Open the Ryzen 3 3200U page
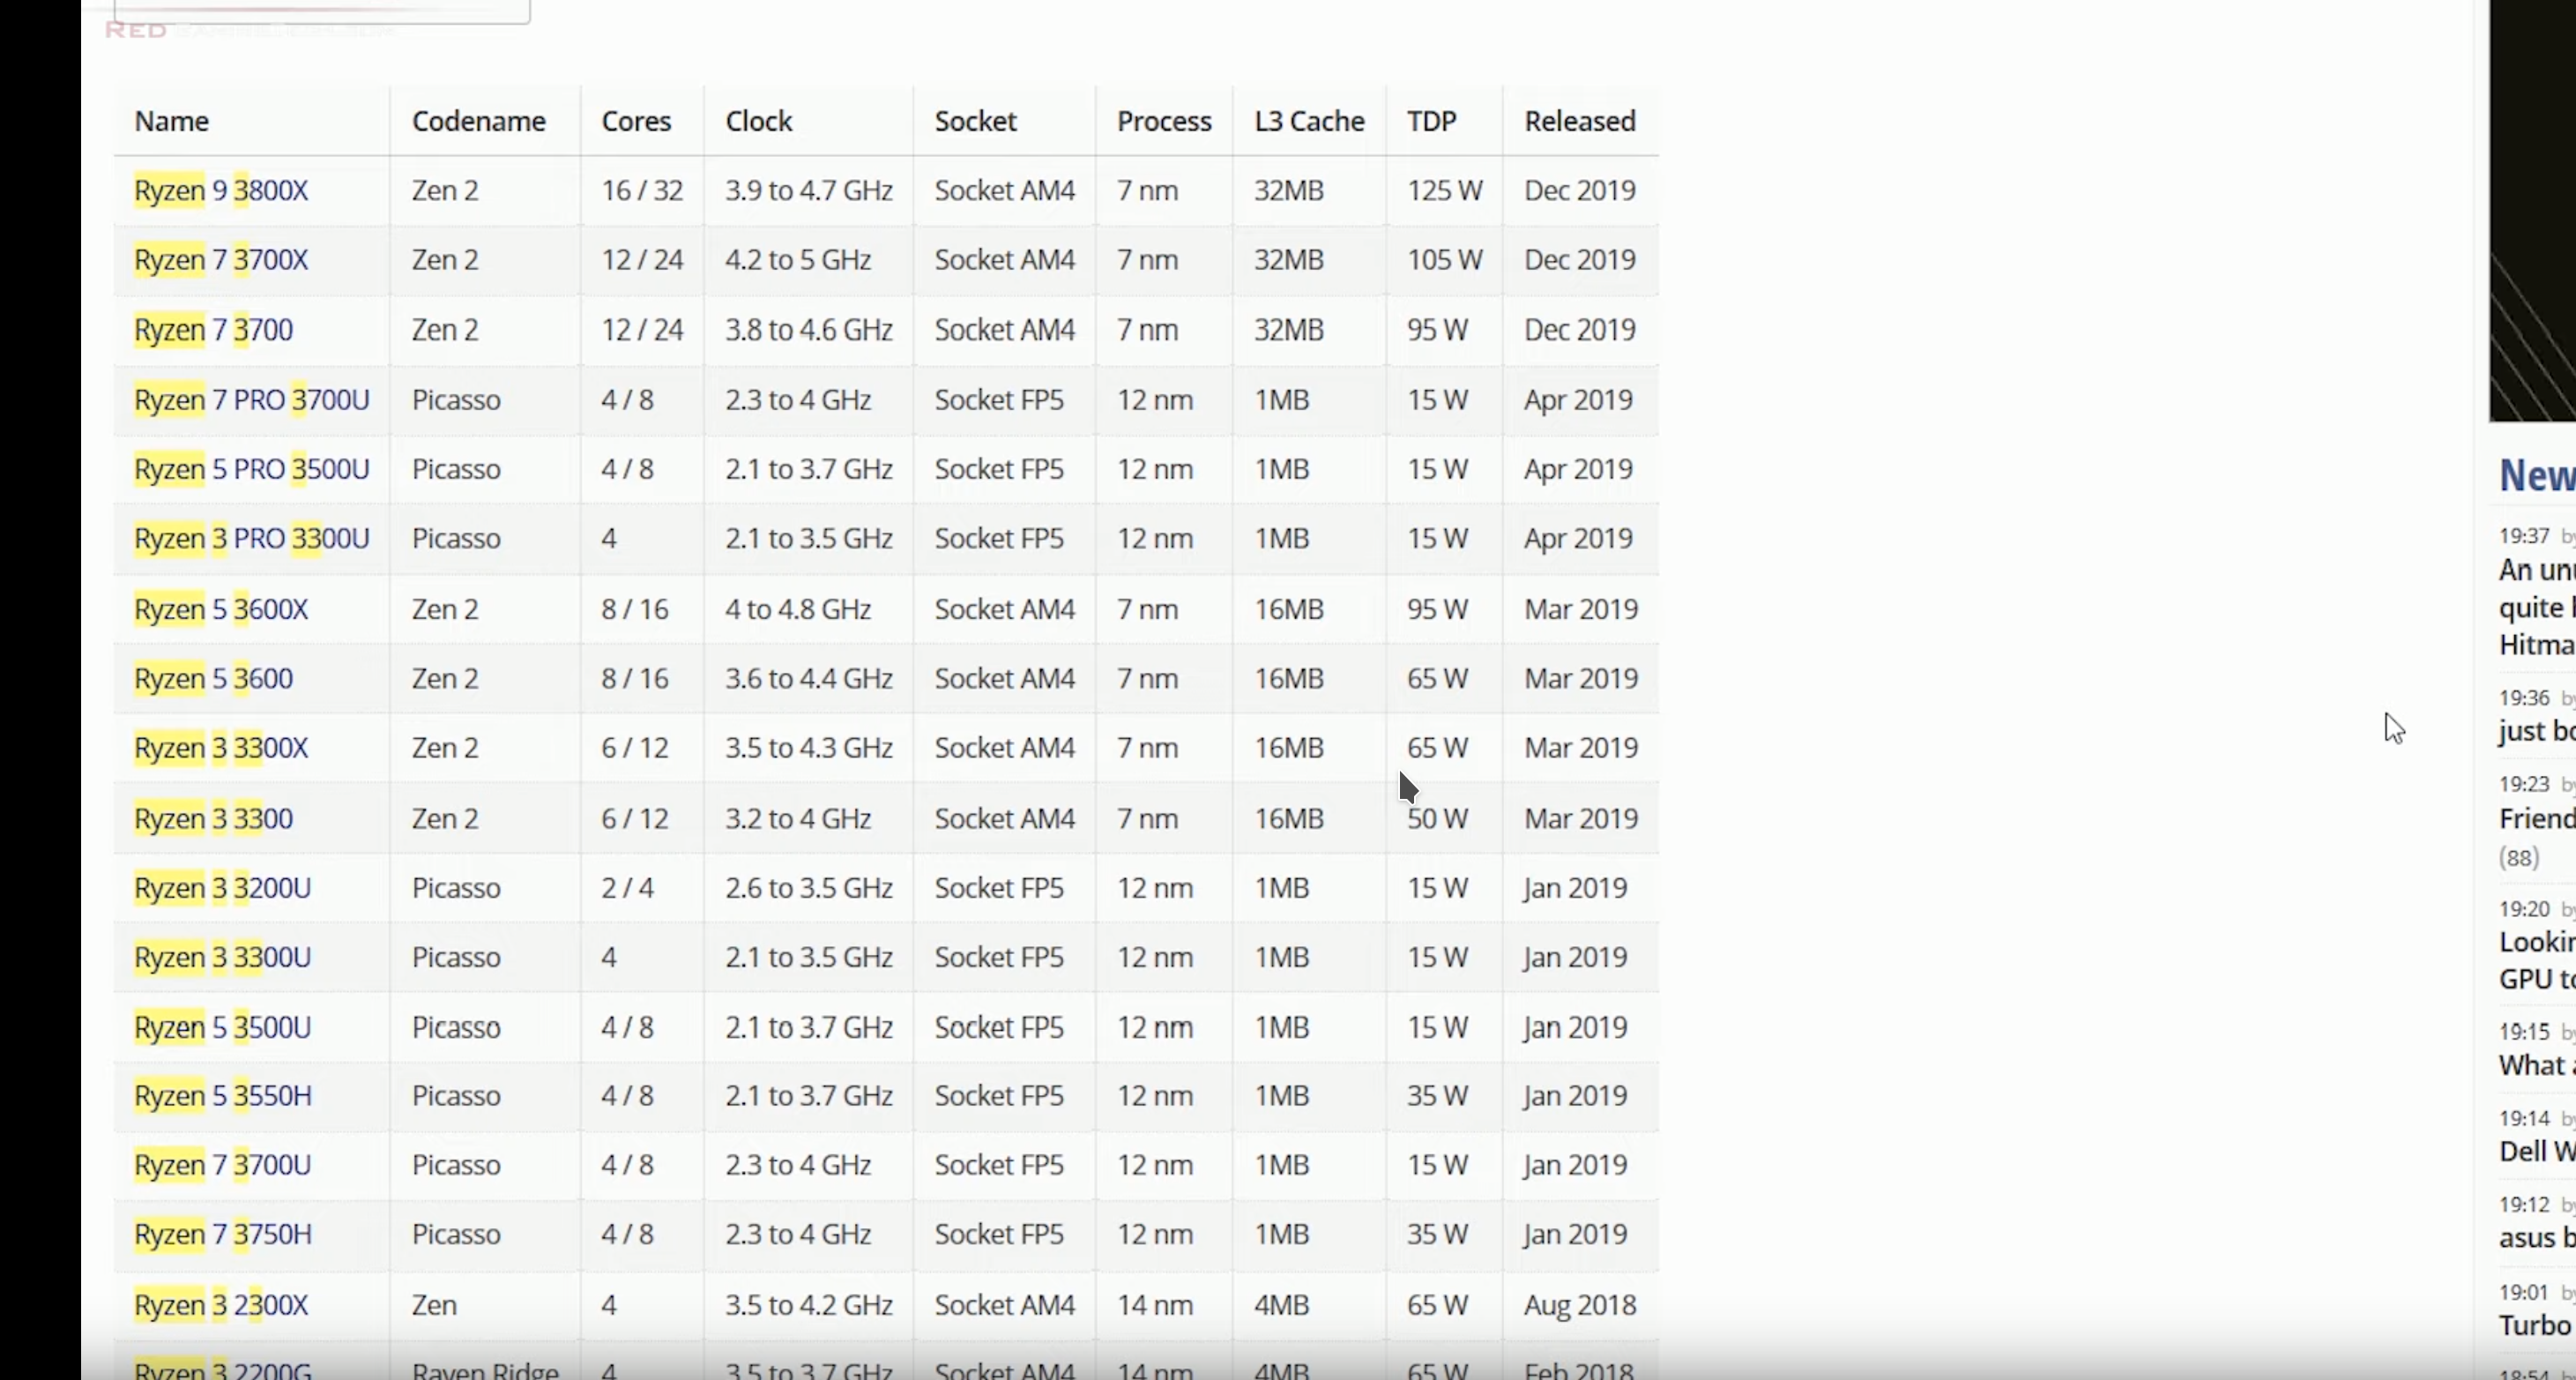This screenshot has height=1380, width=2576. tap(222, 888)
